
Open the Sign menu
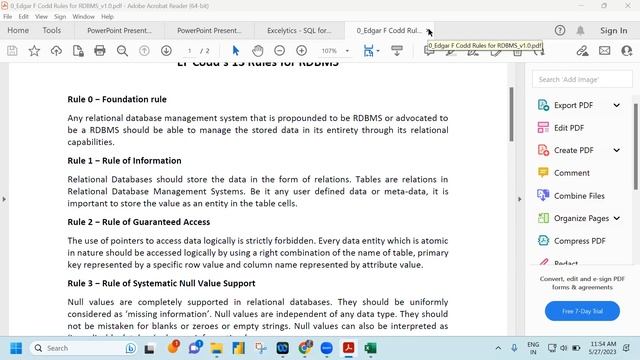click(x=60, y=17)
